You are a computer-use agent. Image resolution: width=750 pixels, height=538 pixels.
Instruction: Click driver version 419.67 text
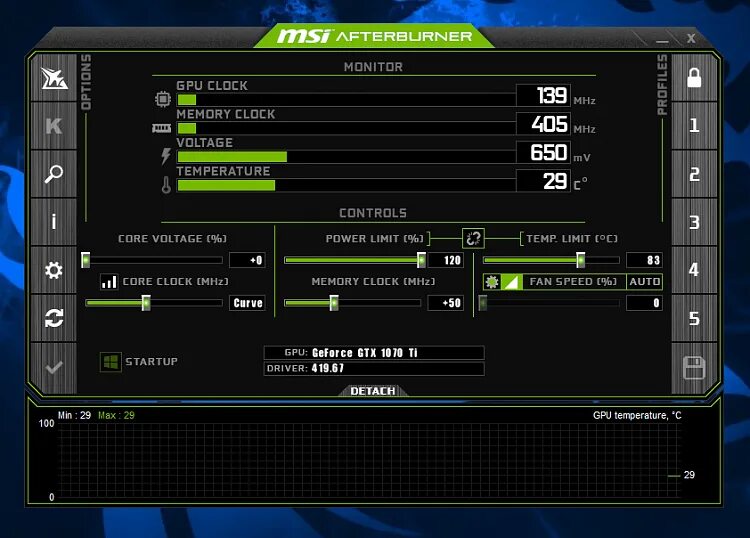(328, 368)
